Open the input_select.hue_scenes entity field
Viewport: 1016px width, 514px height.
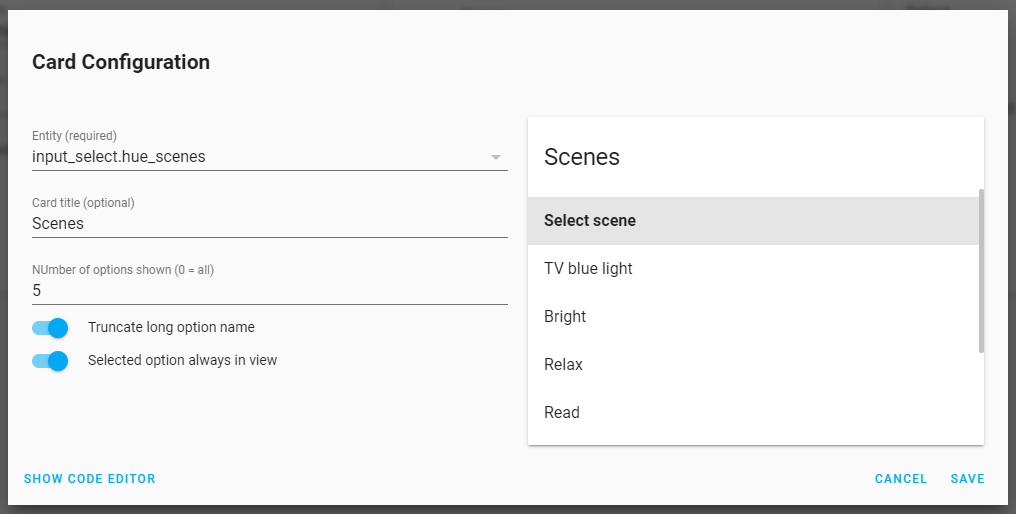[250, 157]
